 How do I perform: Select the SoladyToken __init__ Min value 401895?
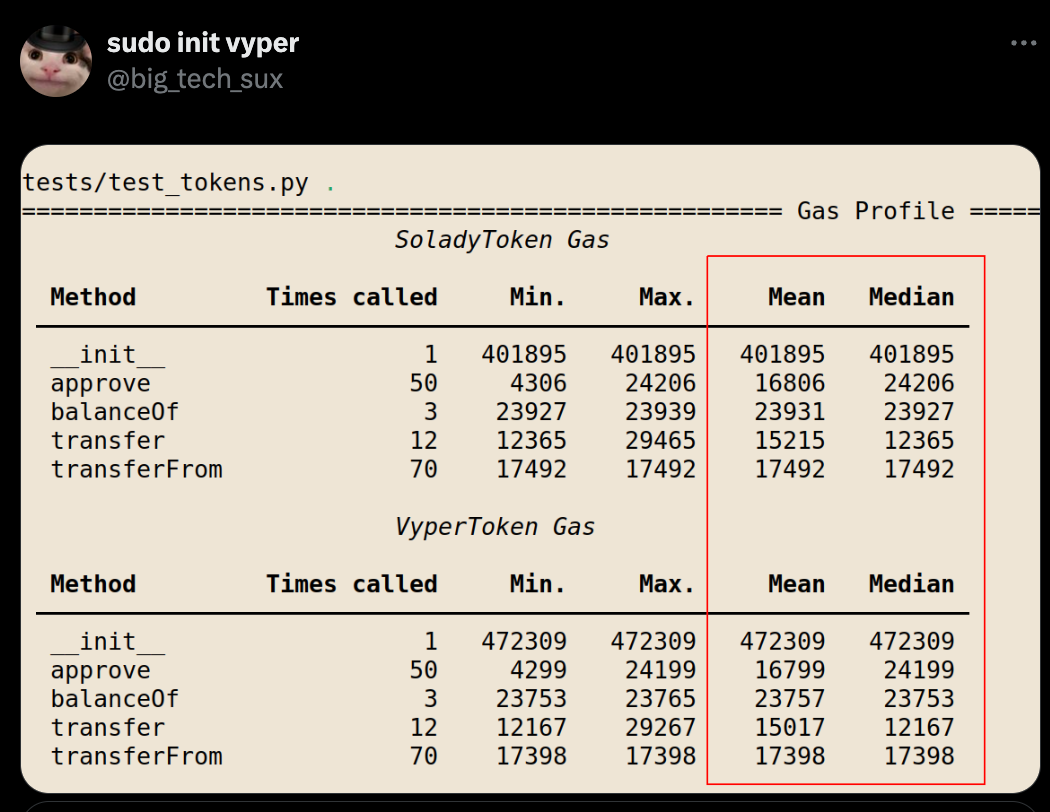point(524,354)
